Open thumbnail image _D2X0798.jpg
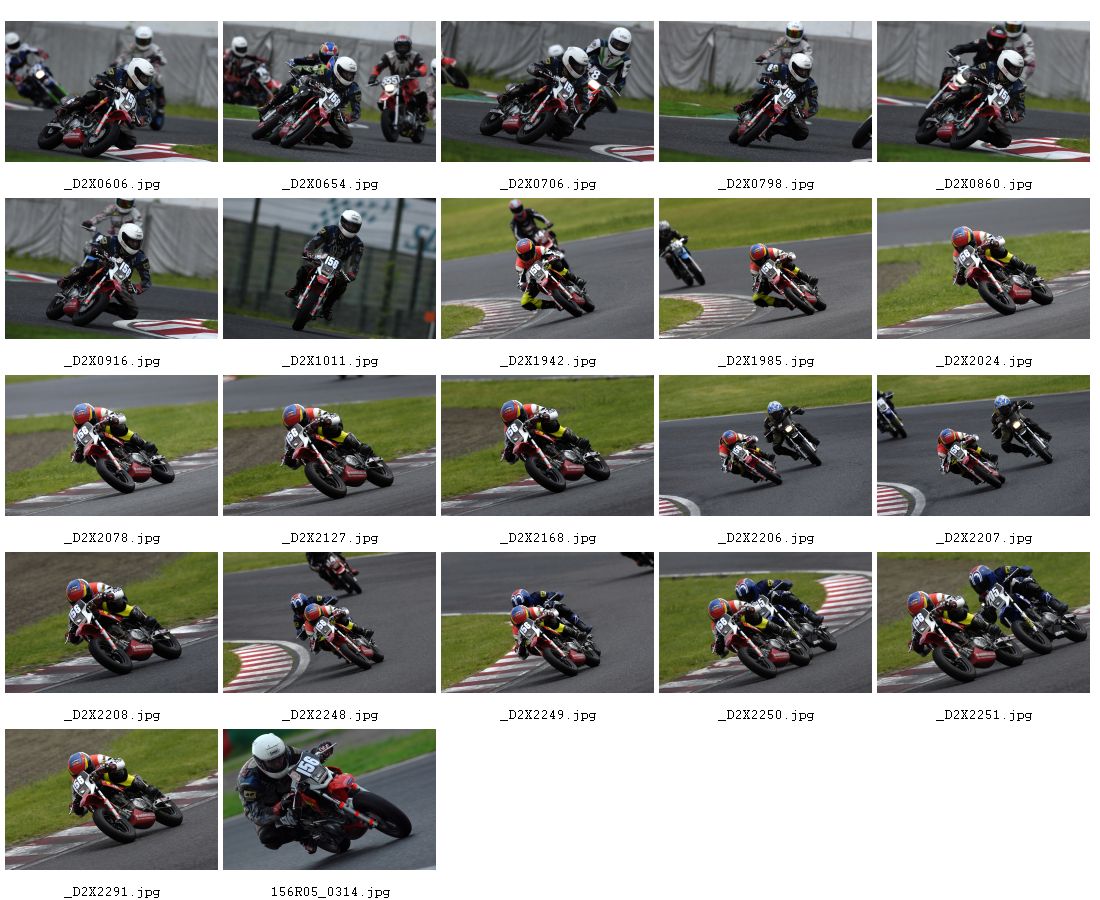The width and height of the screenshot is (1100, 900). (x=765, y=91)
